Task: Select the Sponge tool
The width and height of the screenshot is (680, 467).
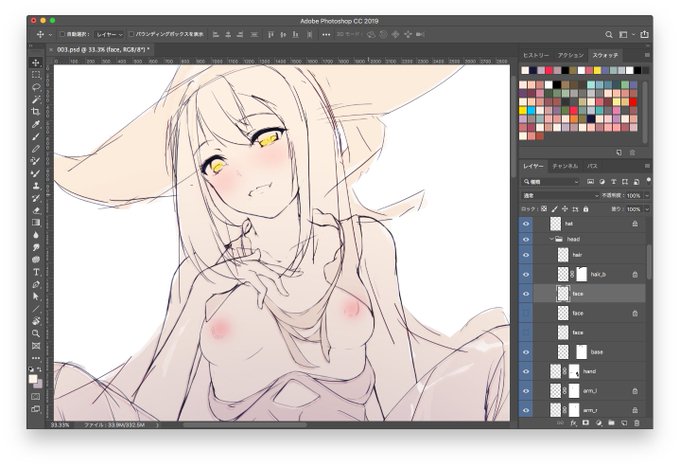Action: coord(36,259)
